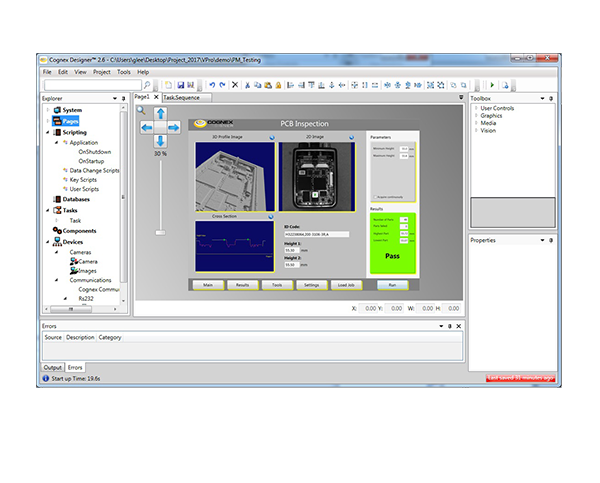Click the black X delete icon in toolbar
The height and width of the screenshot is (483, 600).
click(x=235, y=85)
